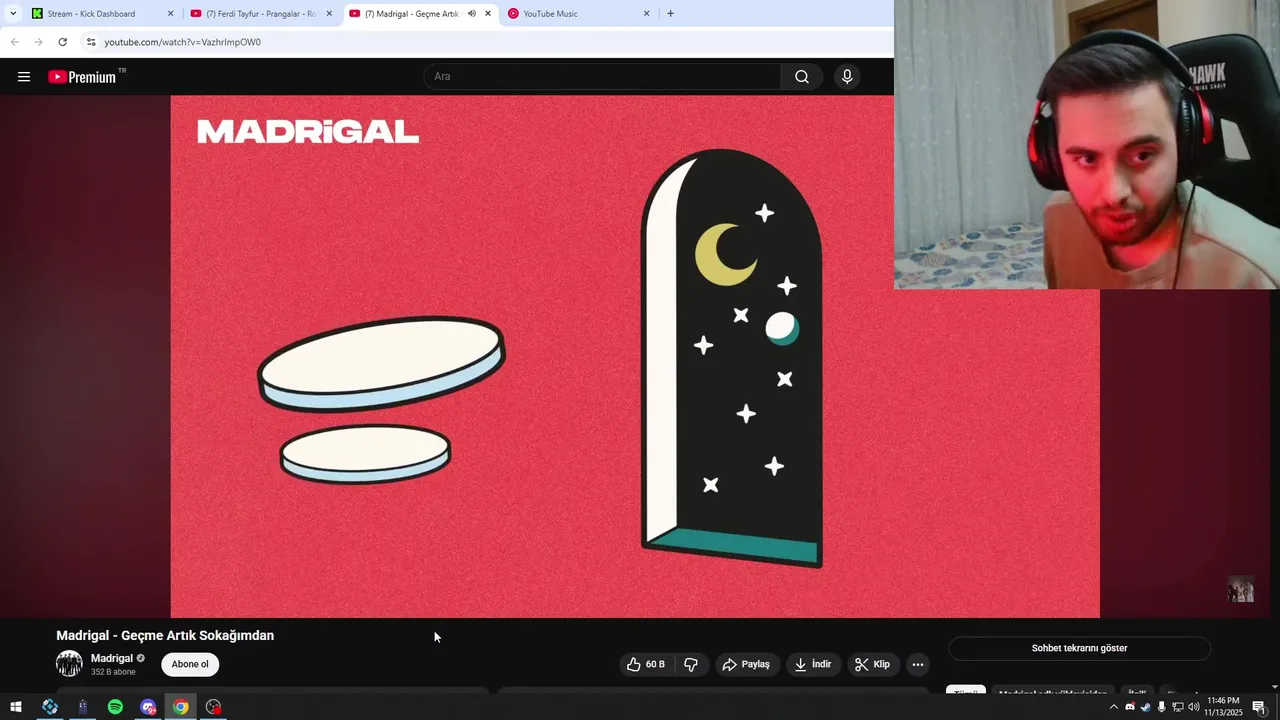Open Spotify from the taskbar
Viewport: 1280px width, 720px height.
pos(115,707)
